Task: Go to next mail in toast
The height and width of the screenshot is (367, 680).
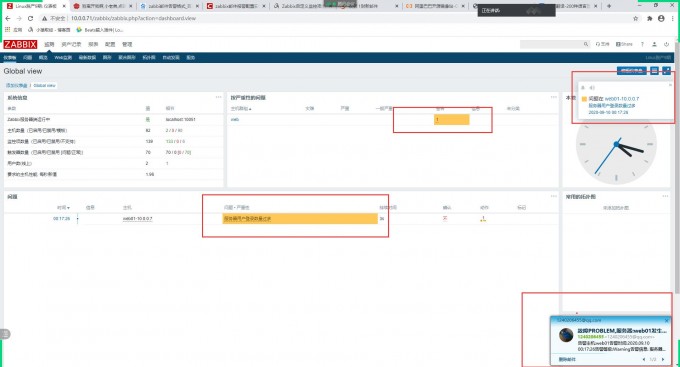Action: (663, 359)
